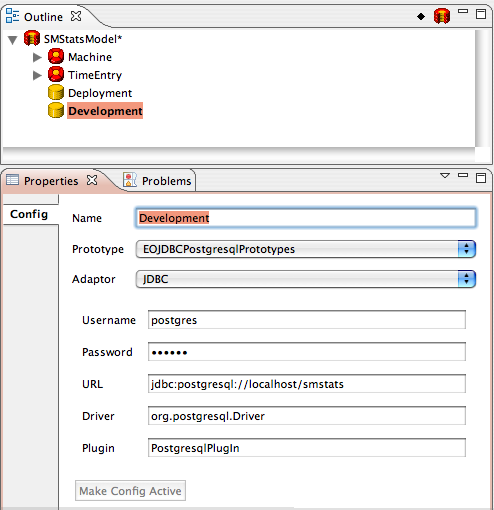Image resolution: width=494 pixels, height=510 pixels.
Task: Click the Problems tab icon
Action: [x=130, y=180]
